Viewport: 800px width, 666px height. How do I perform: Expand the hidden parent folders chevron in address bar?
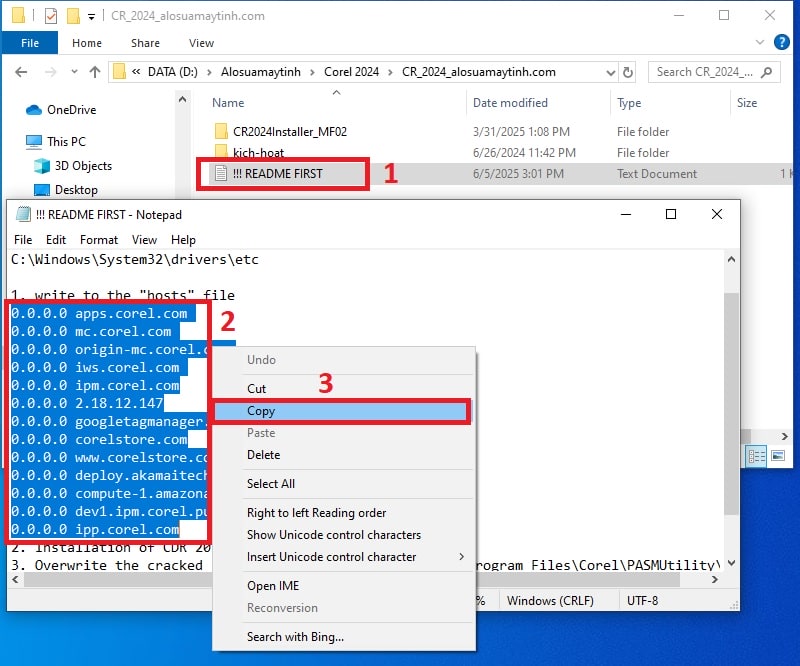tap(136, 72)
